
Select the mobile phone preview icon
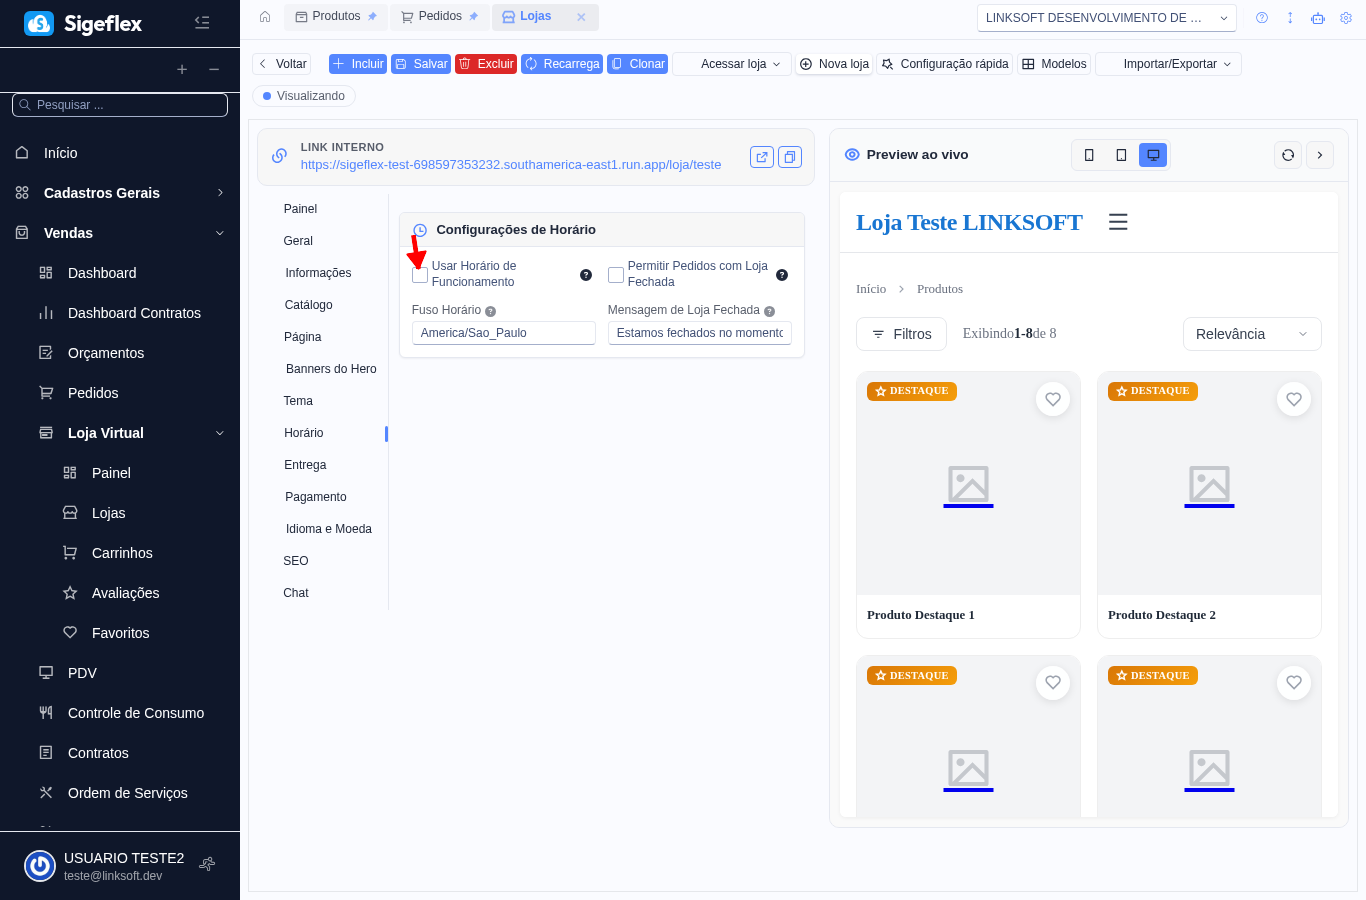pos(1089,155)
